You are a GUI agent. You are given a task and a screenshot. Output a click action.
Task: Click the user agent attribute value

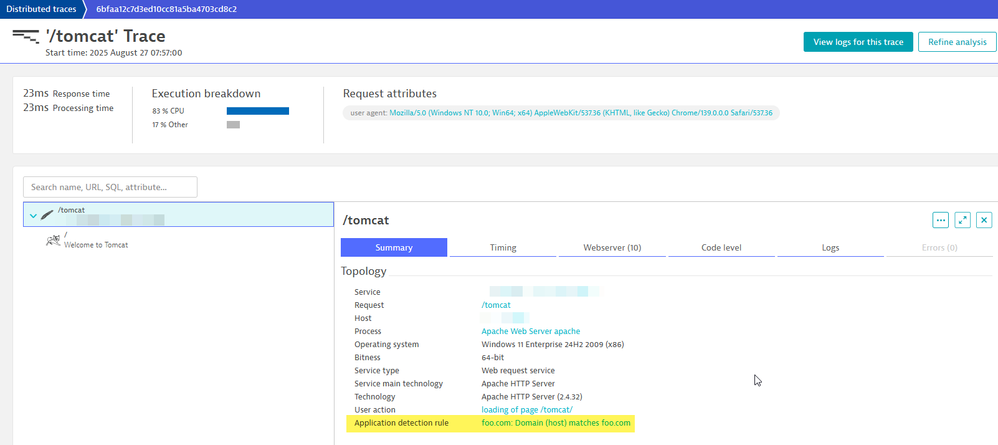[x=580, y=113]
